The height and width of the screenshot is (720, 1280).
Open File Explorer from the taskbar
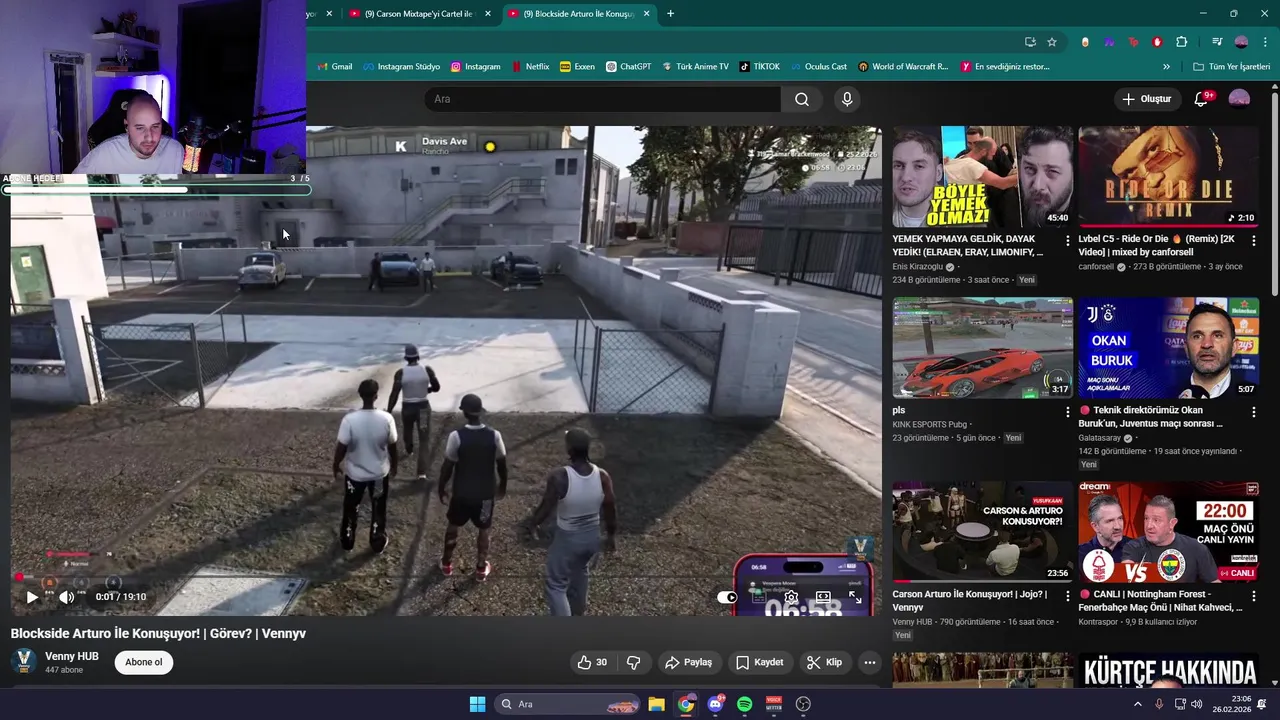tap(656, 704)
